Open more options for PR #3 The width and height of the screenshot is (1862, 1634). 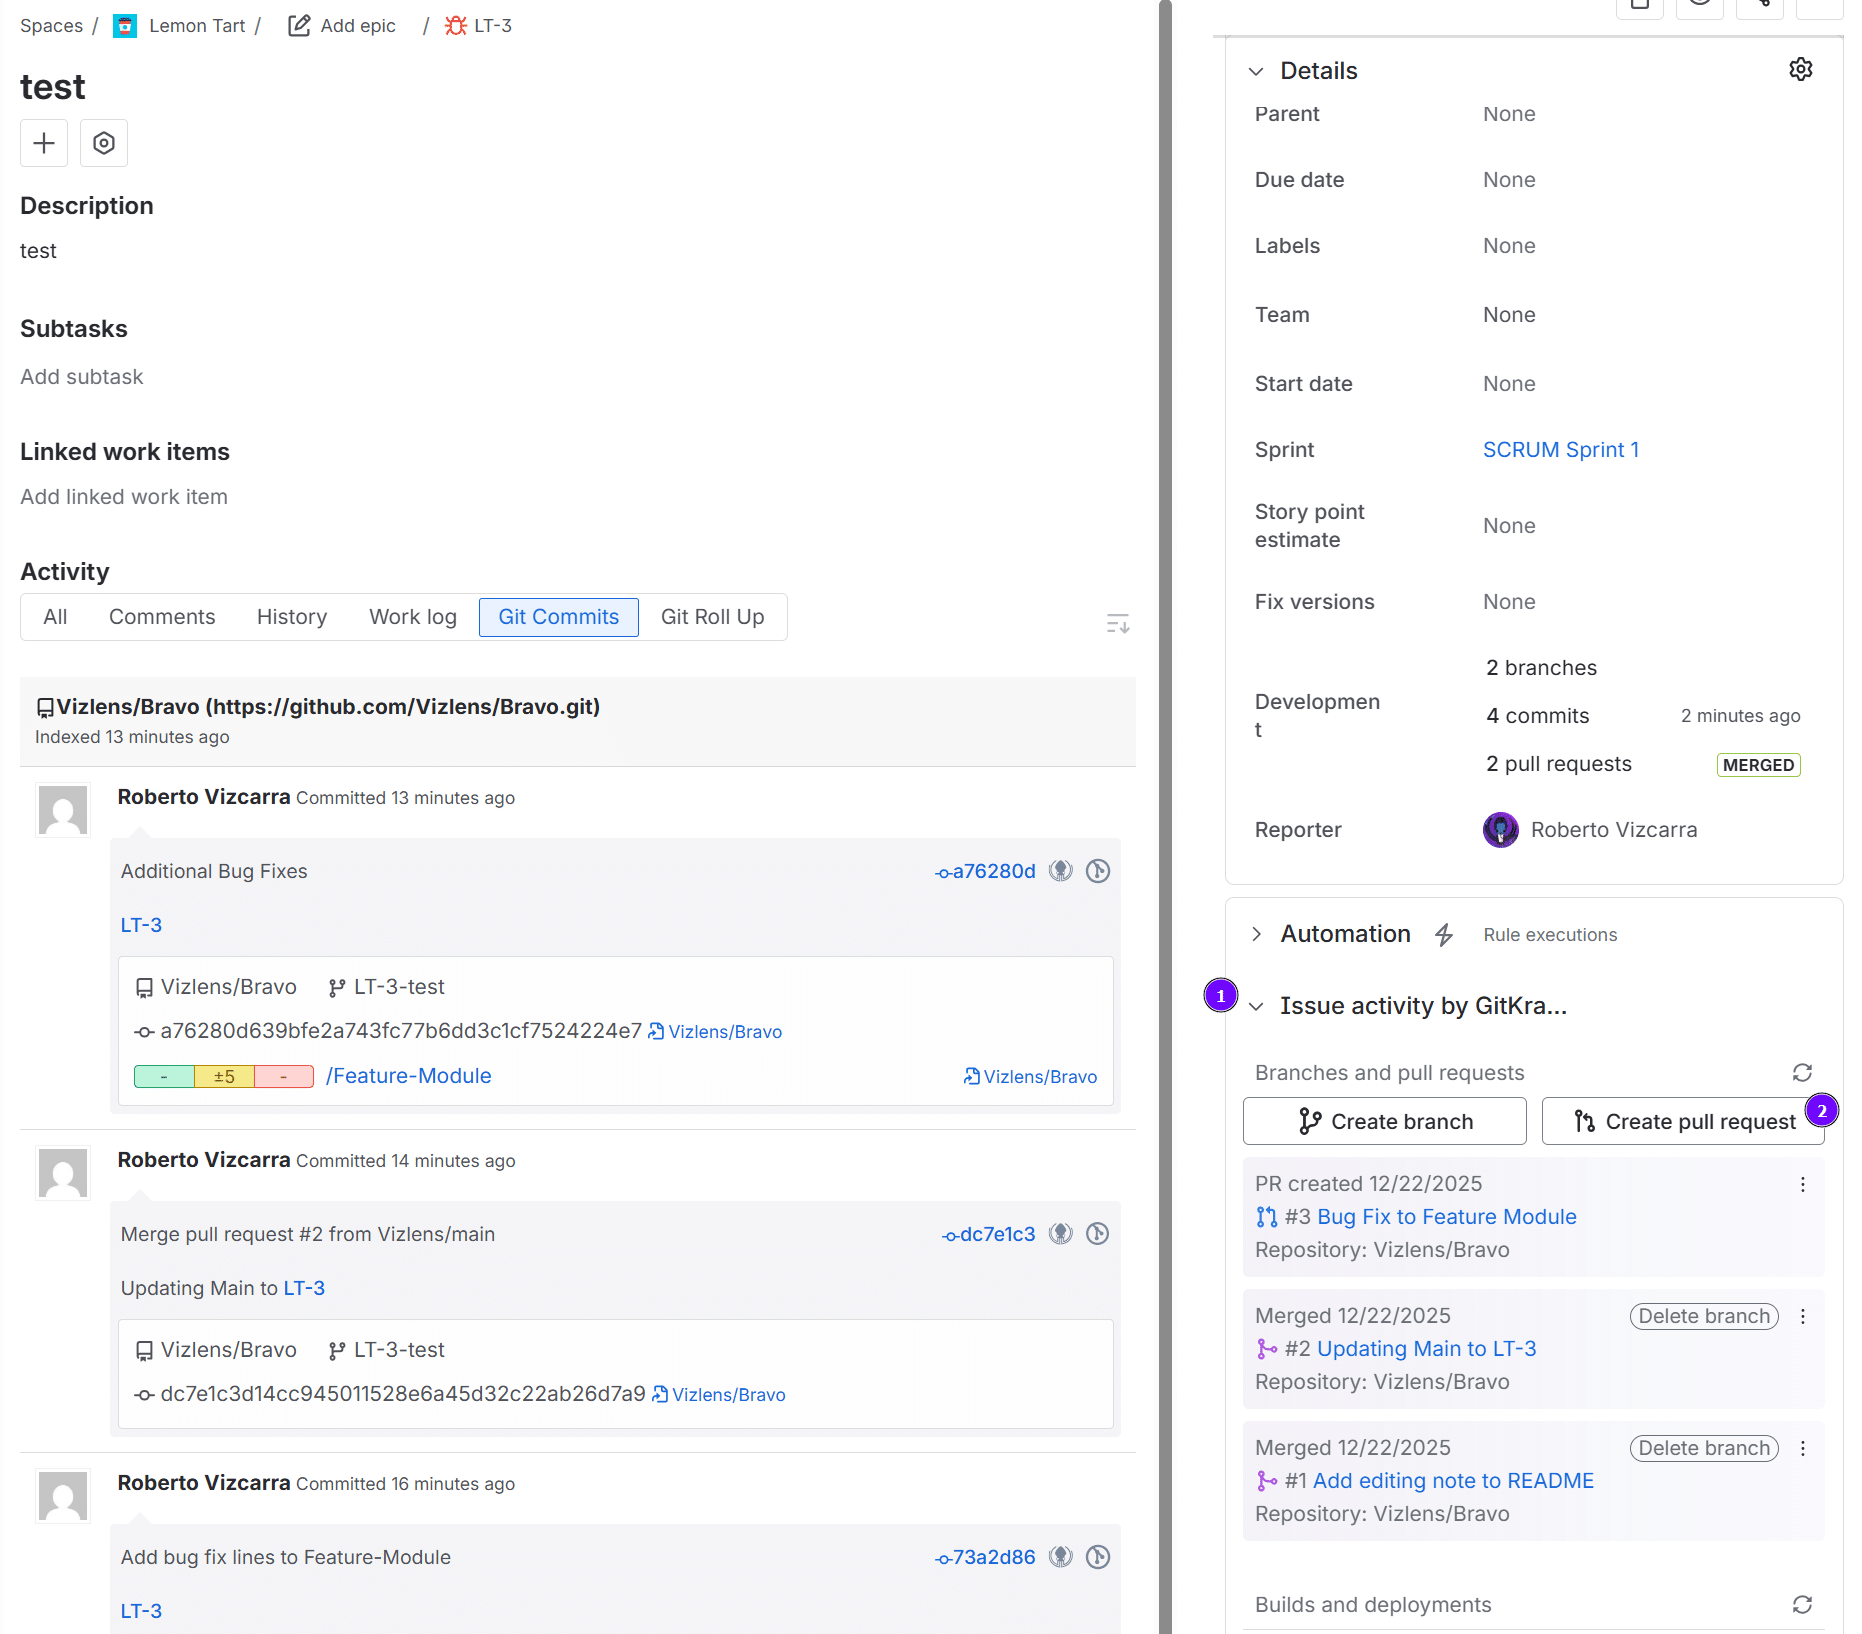(x=1802, y=1184)
